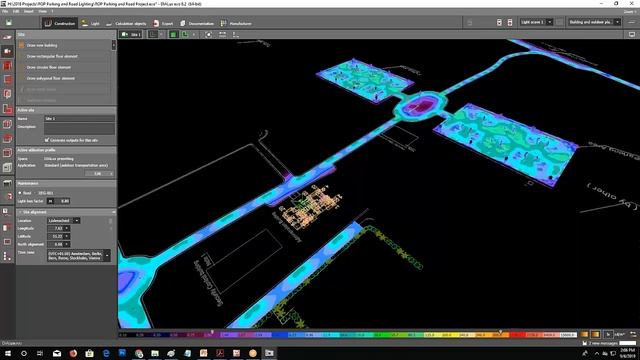Select the dotted copy-along-line tool at sidebar bottom
Image resolution: width=640 pixels, height=360 pixels.
(x=7, y=256)
